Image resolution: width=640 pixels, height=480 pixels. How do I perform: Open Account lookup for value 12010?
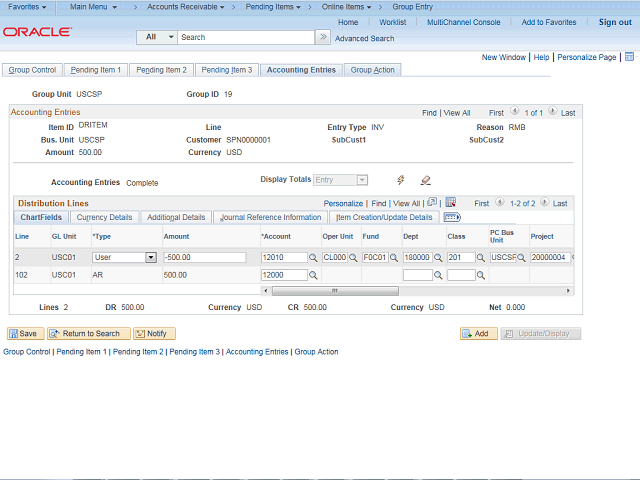point(313,258)
